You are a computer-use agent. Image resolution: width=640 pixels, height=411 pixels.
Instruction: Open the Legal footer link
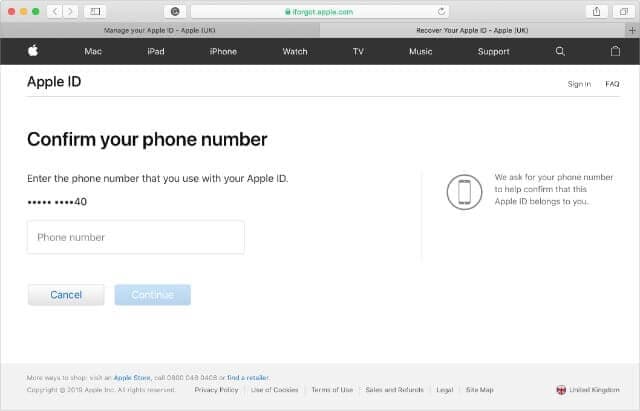444,390
